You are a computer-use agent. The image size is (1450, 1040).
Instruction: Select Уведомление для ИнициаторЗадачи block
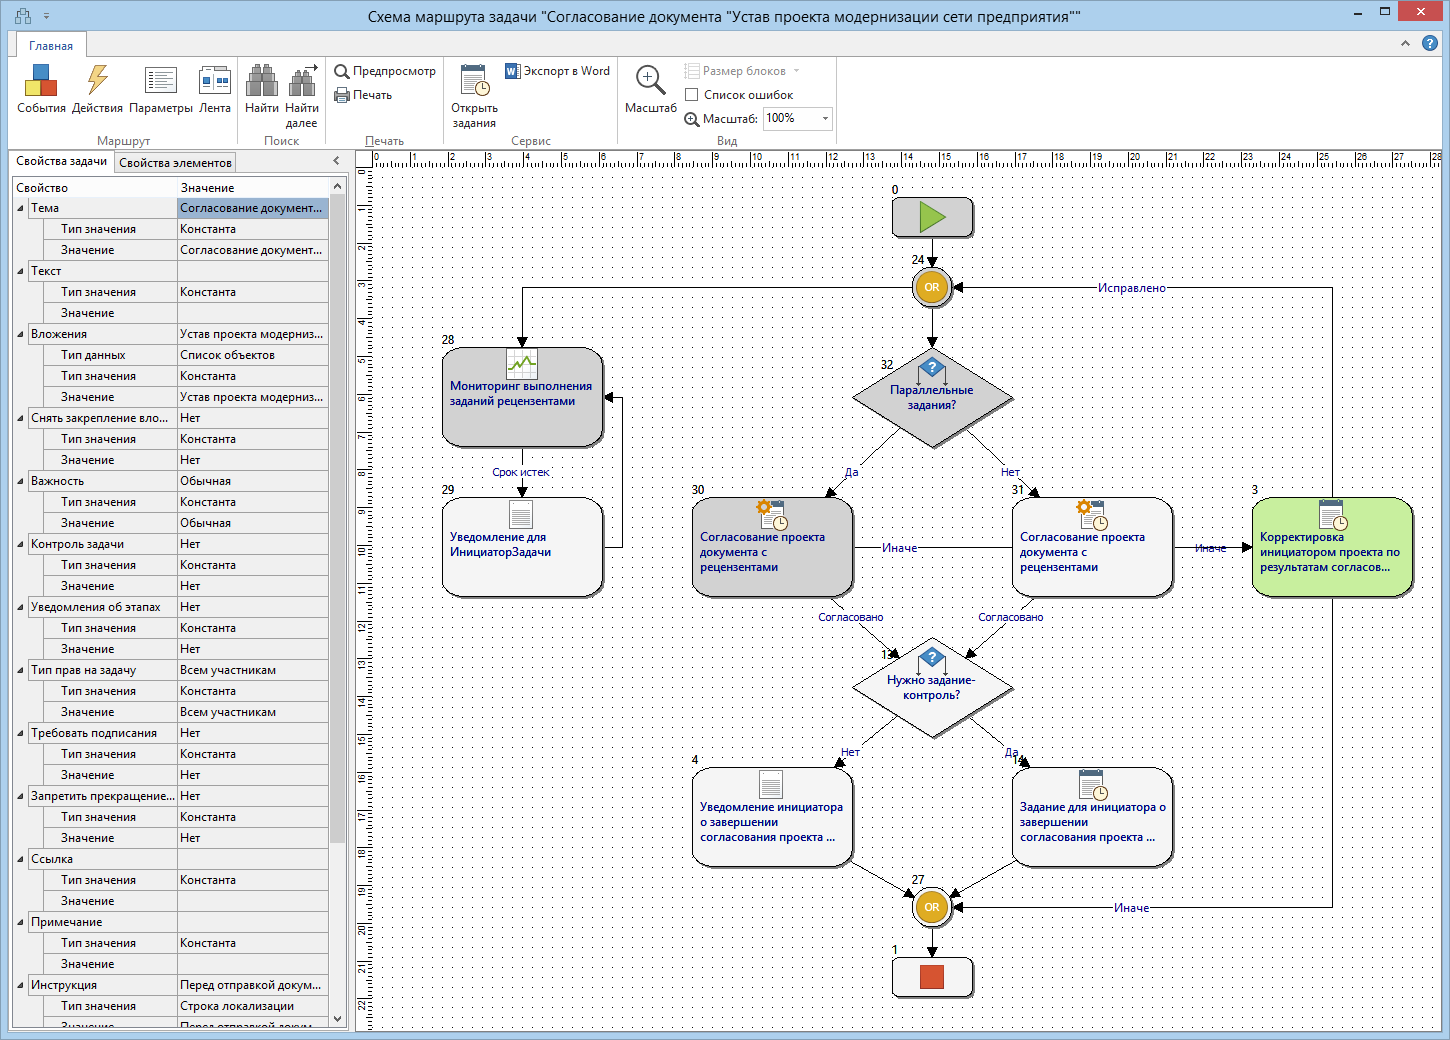click(x=522, y=547)
